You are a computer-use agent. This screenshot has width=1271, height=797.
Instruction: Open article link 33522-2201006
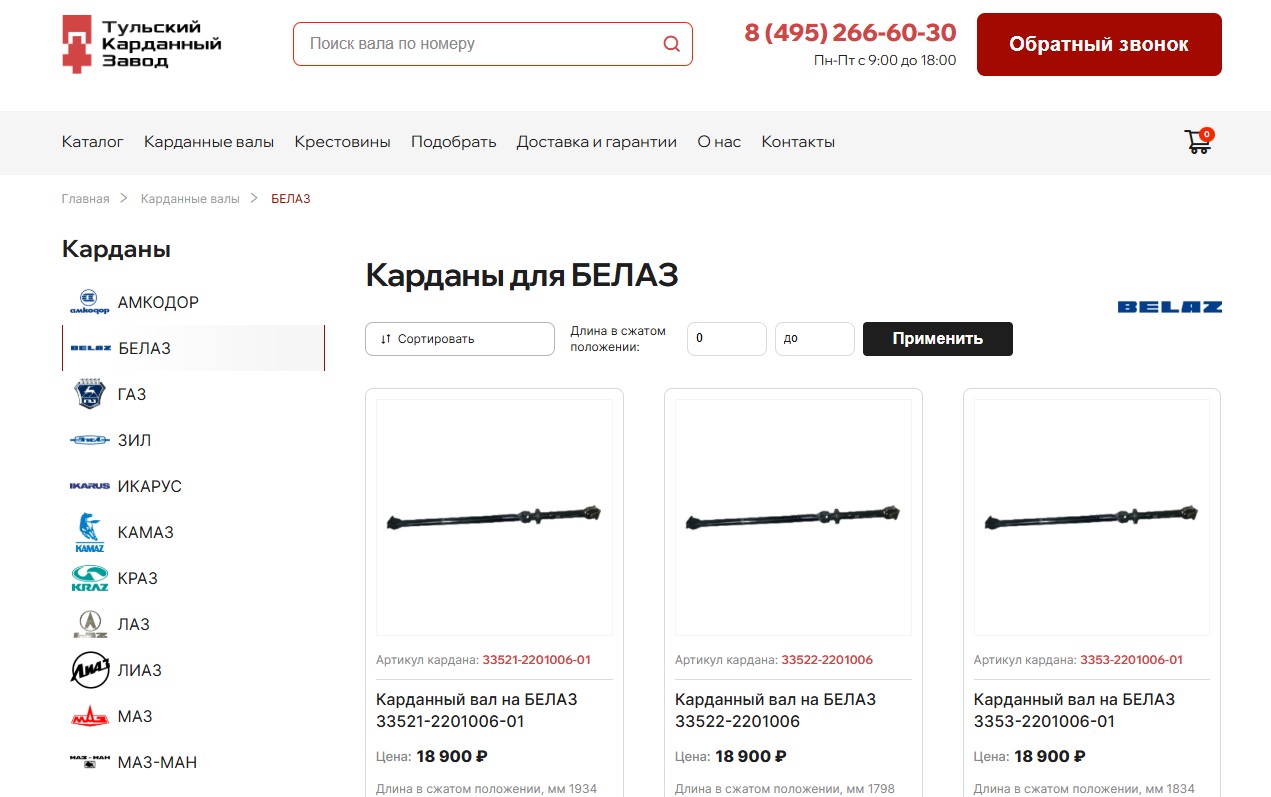pos(827,660)
